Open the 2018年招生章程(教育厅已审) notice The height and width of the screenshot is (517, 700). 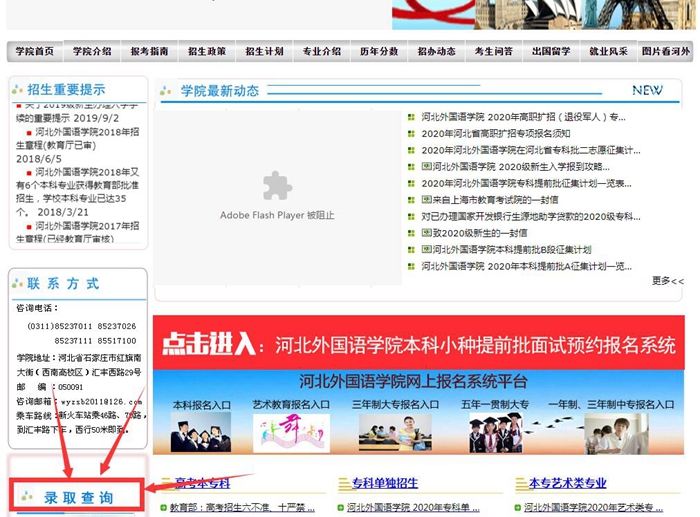click(x=78, y=138)
